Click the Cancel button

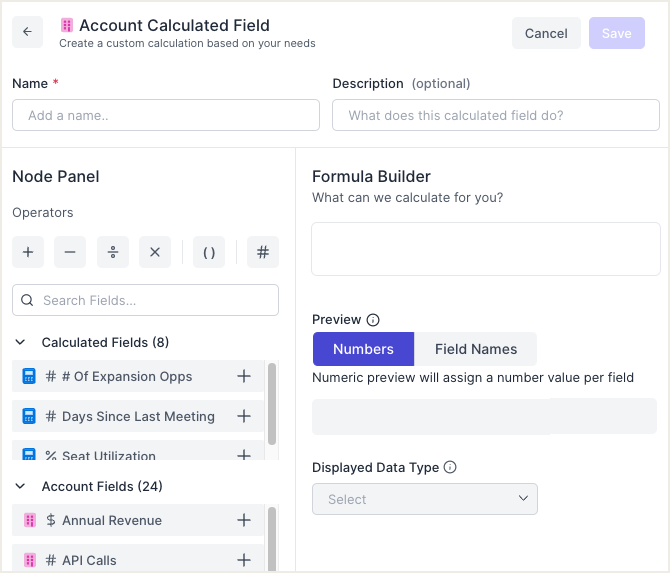point(546,33)
